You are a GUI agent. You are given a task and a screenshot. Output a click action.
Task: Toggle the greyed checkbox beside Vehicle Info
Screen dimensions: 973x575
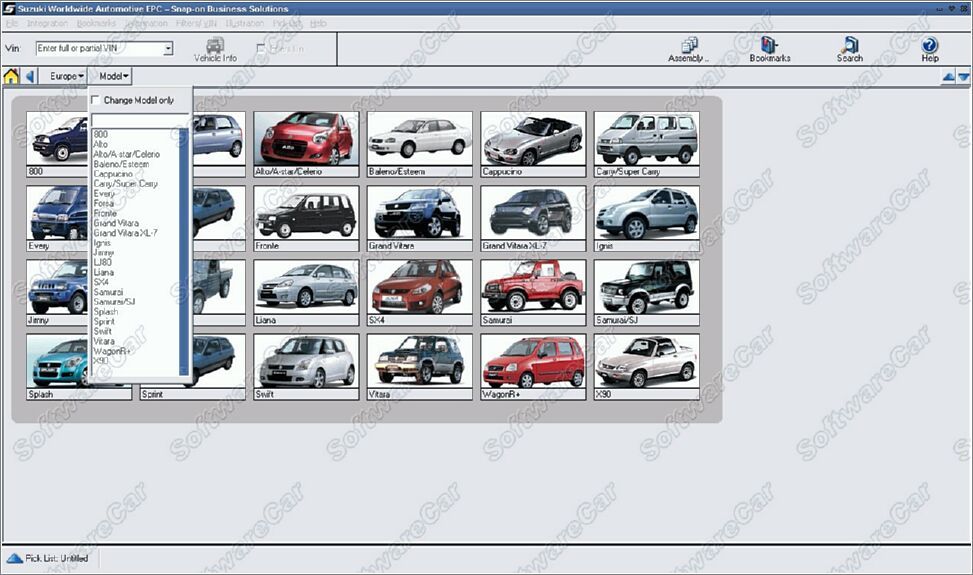[261, 48]
